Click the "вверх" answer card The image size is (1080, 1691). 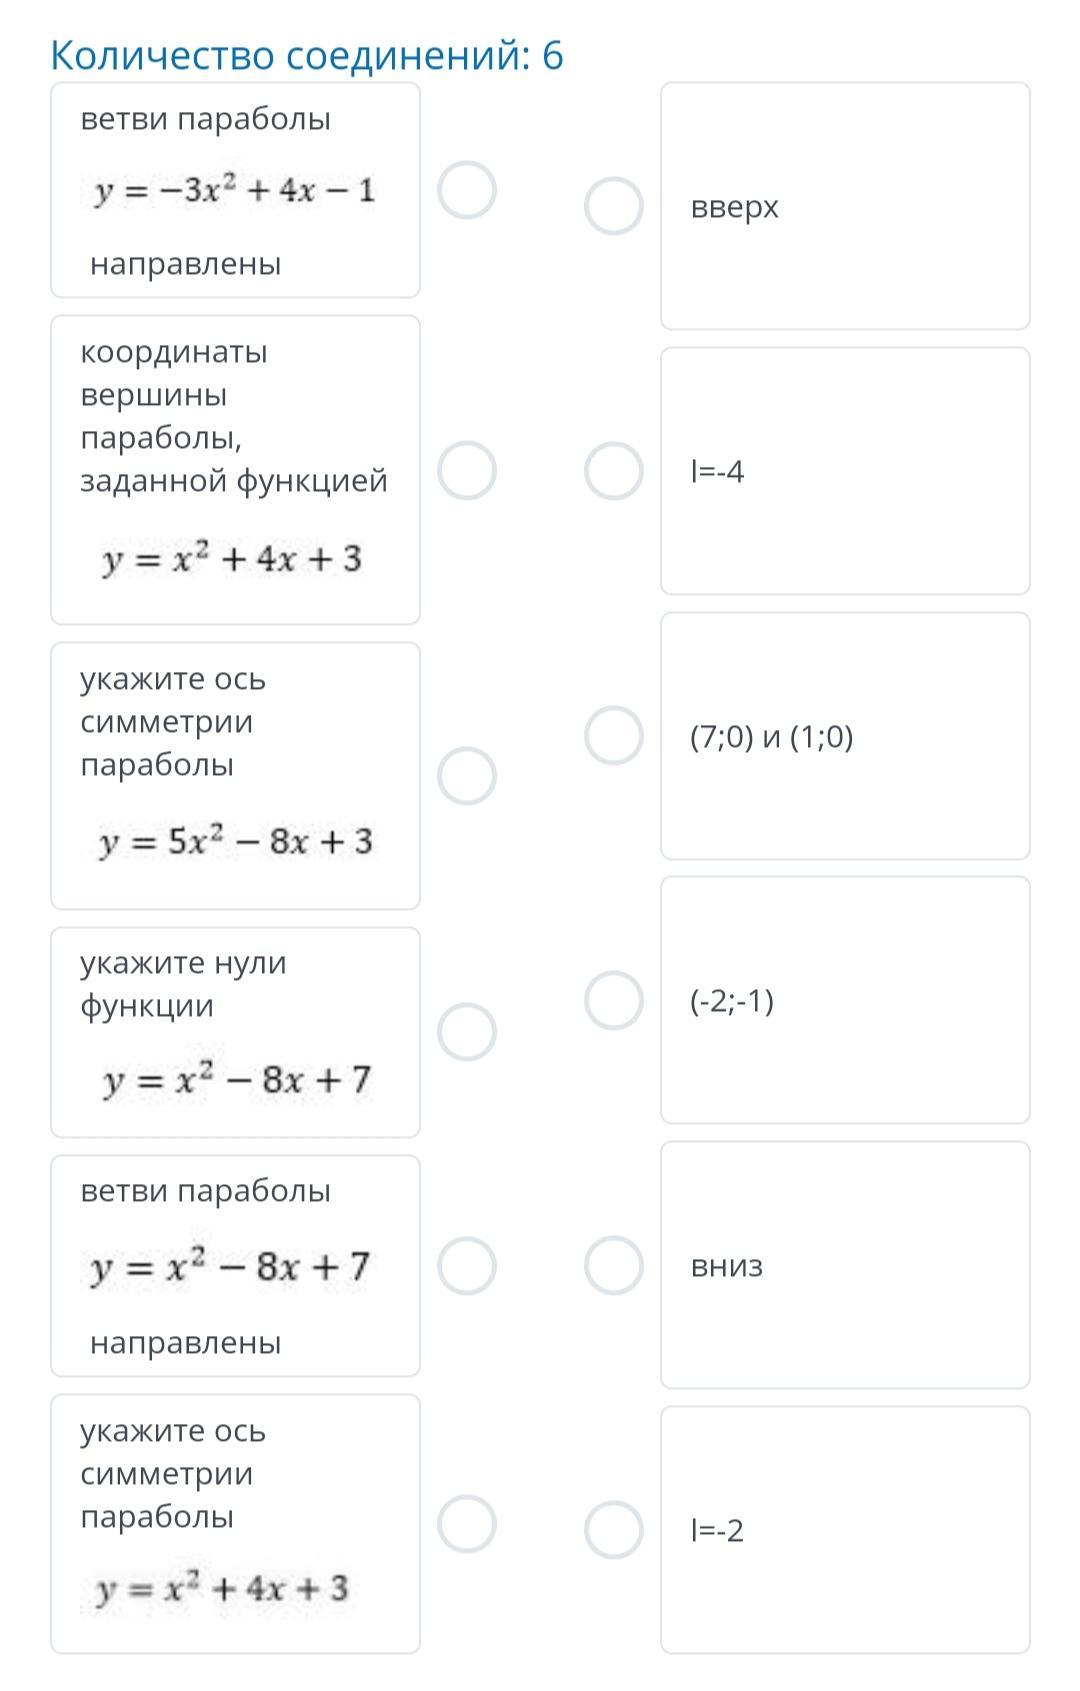point(845,206)
